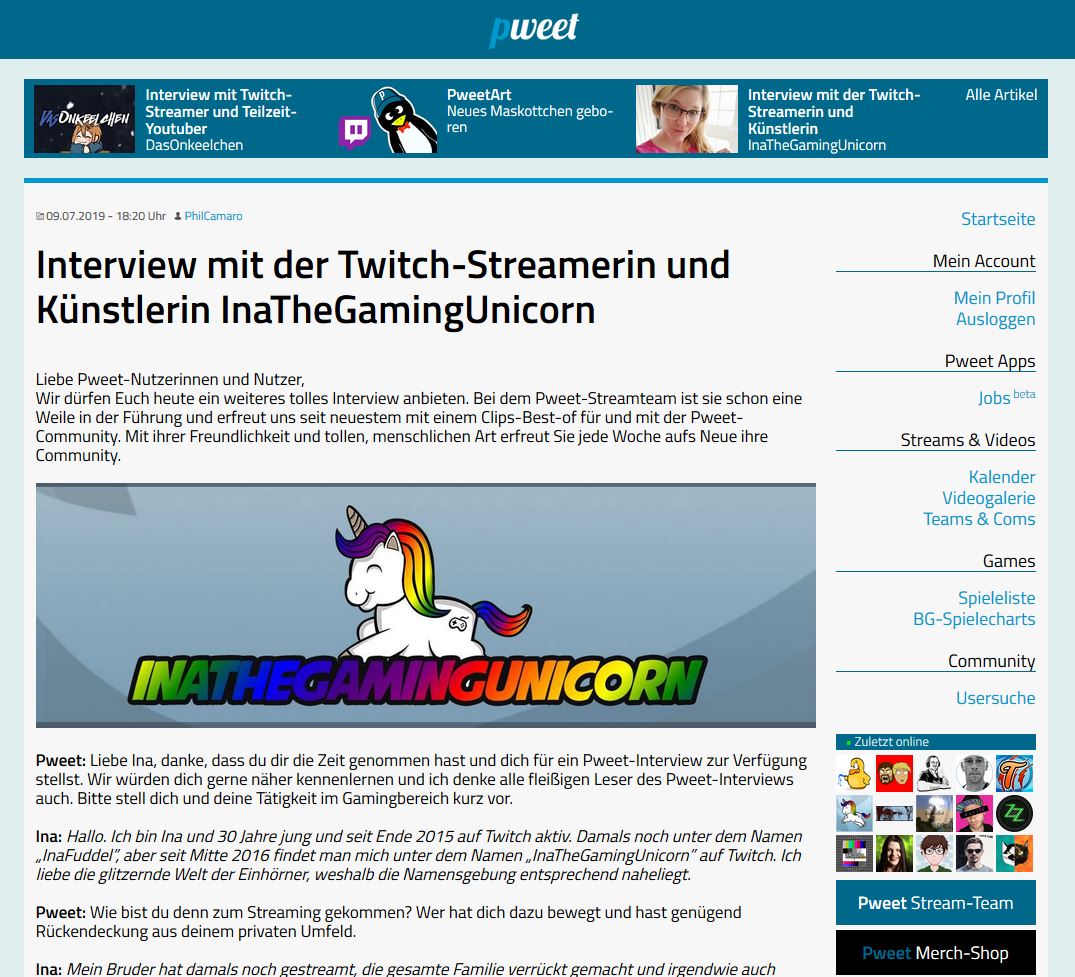Click Ausloggen to log out
Image resolution: width=1075 pixels, height=977 pixels.
click(x=995, y=319)
